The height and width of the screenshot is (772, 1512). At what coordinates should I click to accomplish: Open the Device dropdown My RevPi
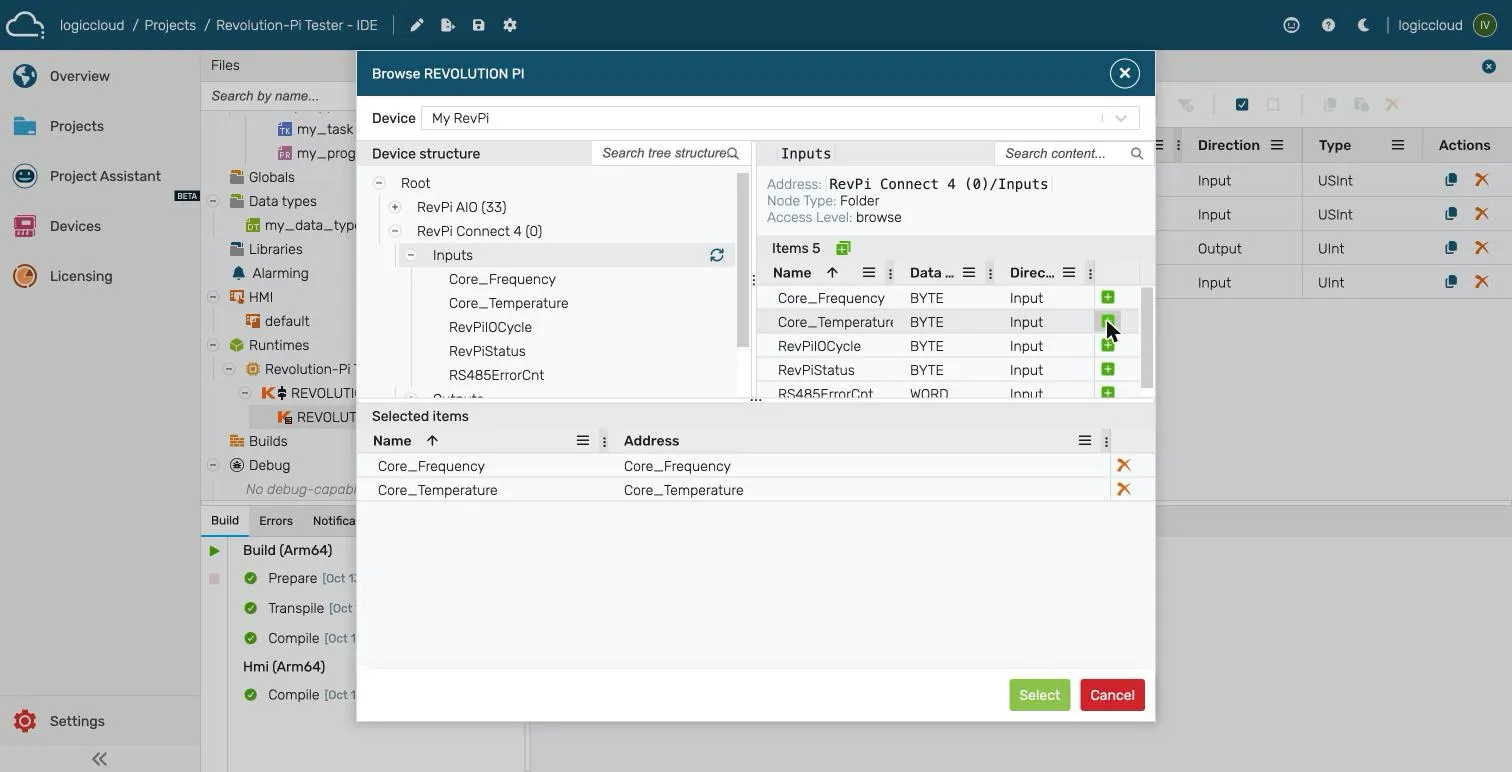click(780, 118)
